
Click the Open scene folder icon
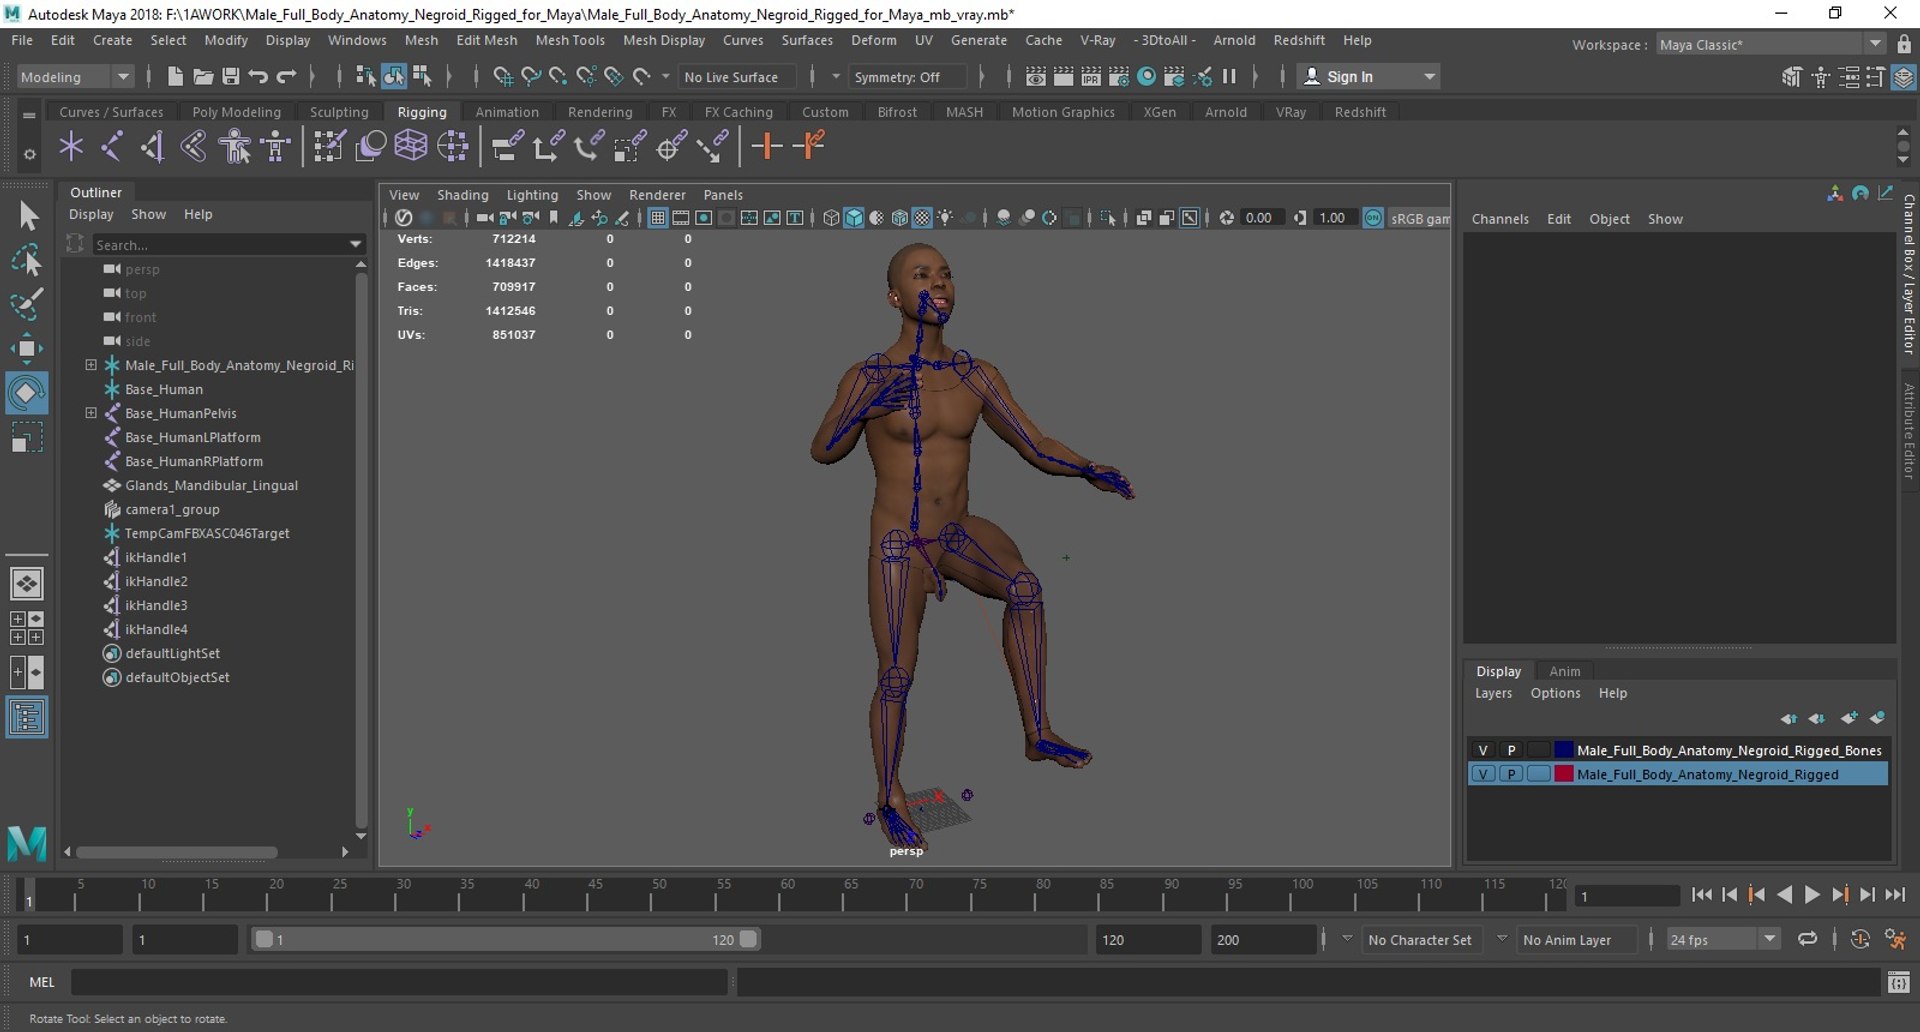(x=203, y=76)
